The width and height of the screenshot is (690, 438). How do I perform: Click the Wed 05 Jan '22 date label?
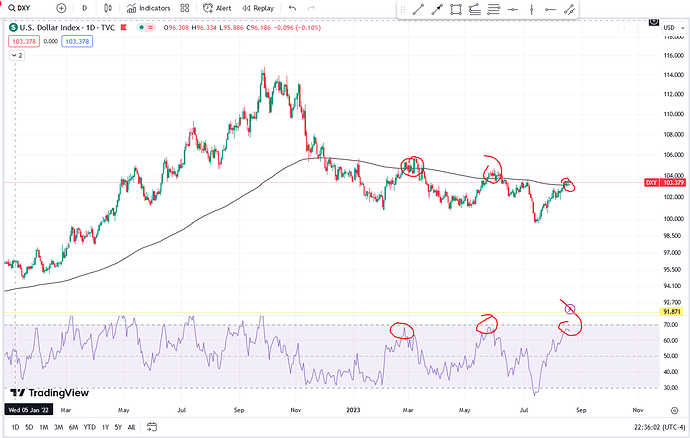pos(29,410)
